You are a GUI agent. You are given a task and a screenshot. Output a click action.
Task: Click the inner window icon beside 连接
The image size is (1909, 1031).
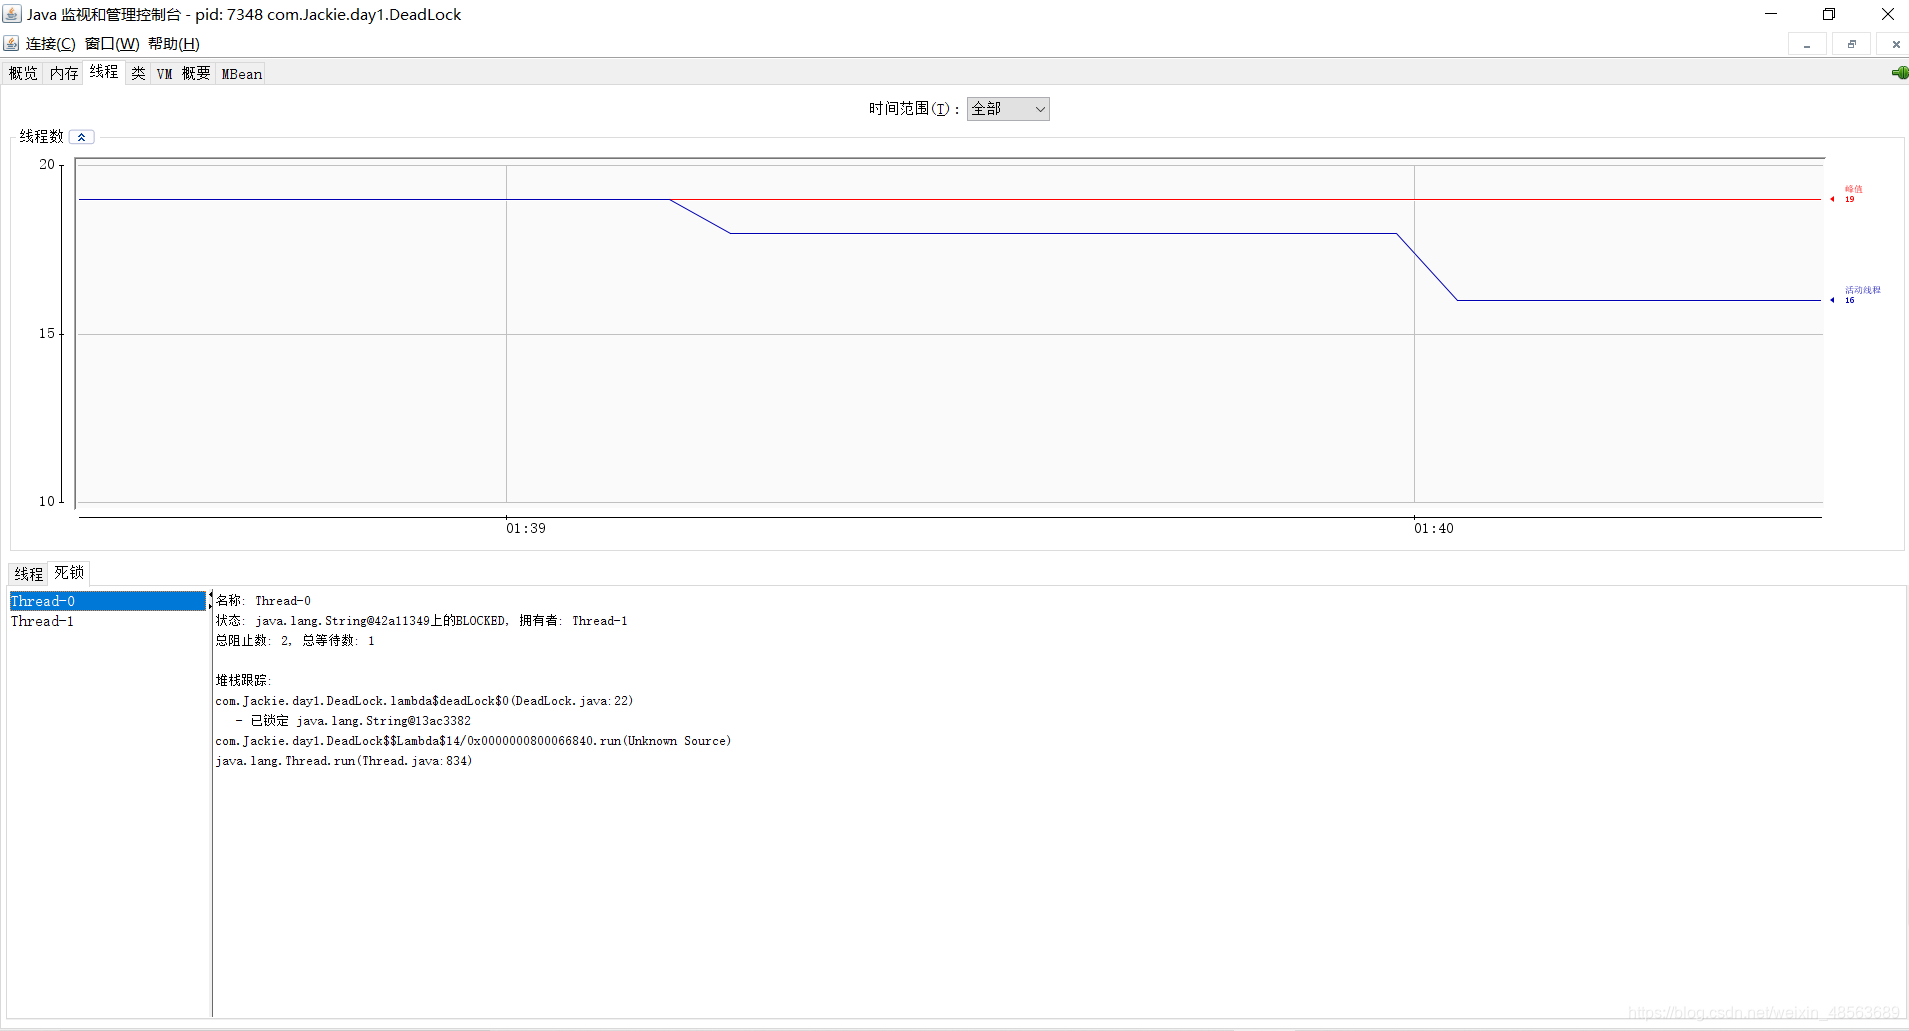[11, 44]
